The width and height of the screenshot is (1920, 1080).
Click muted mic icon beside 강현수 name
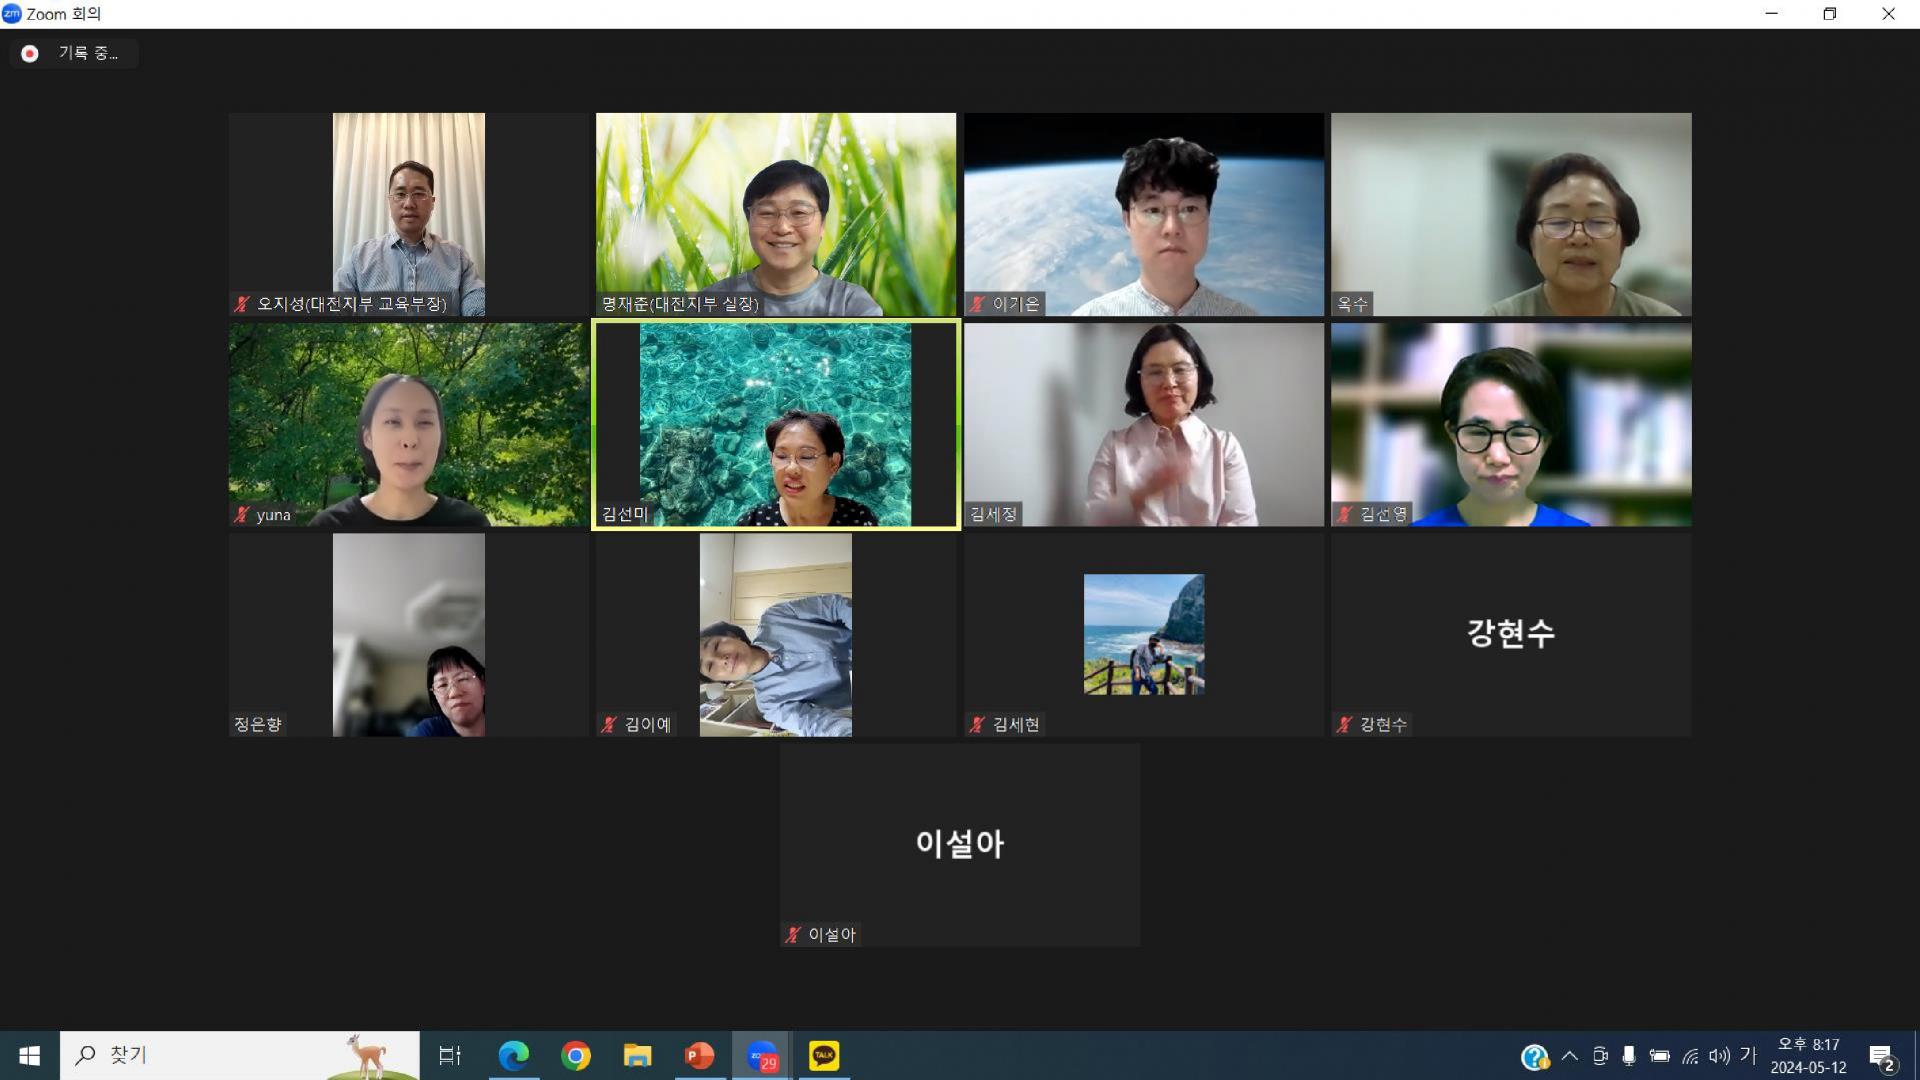[x=1345, y=725]
